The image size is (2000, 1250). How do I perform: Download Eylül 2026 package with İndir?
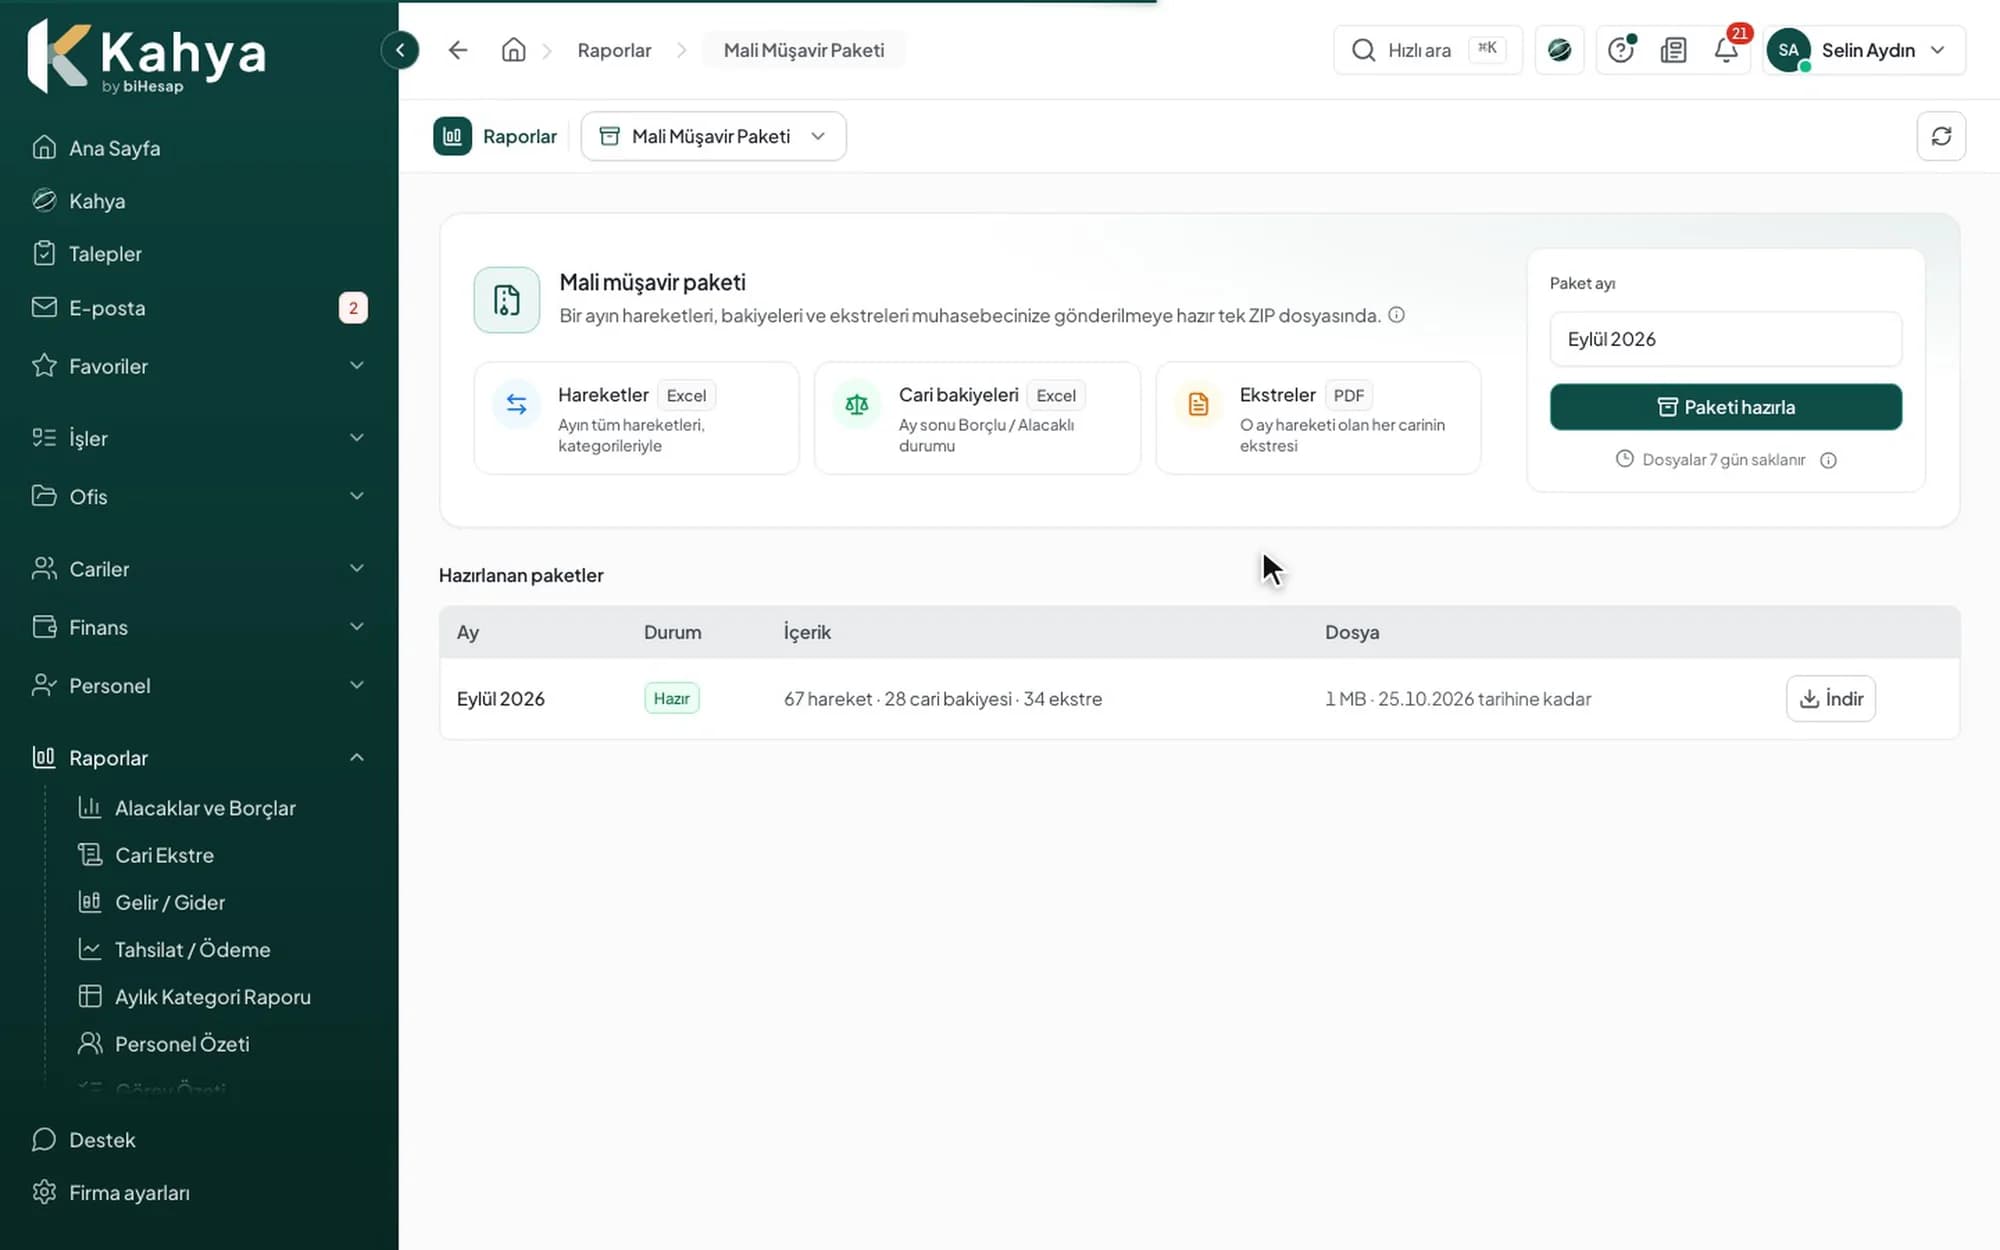1831,698
